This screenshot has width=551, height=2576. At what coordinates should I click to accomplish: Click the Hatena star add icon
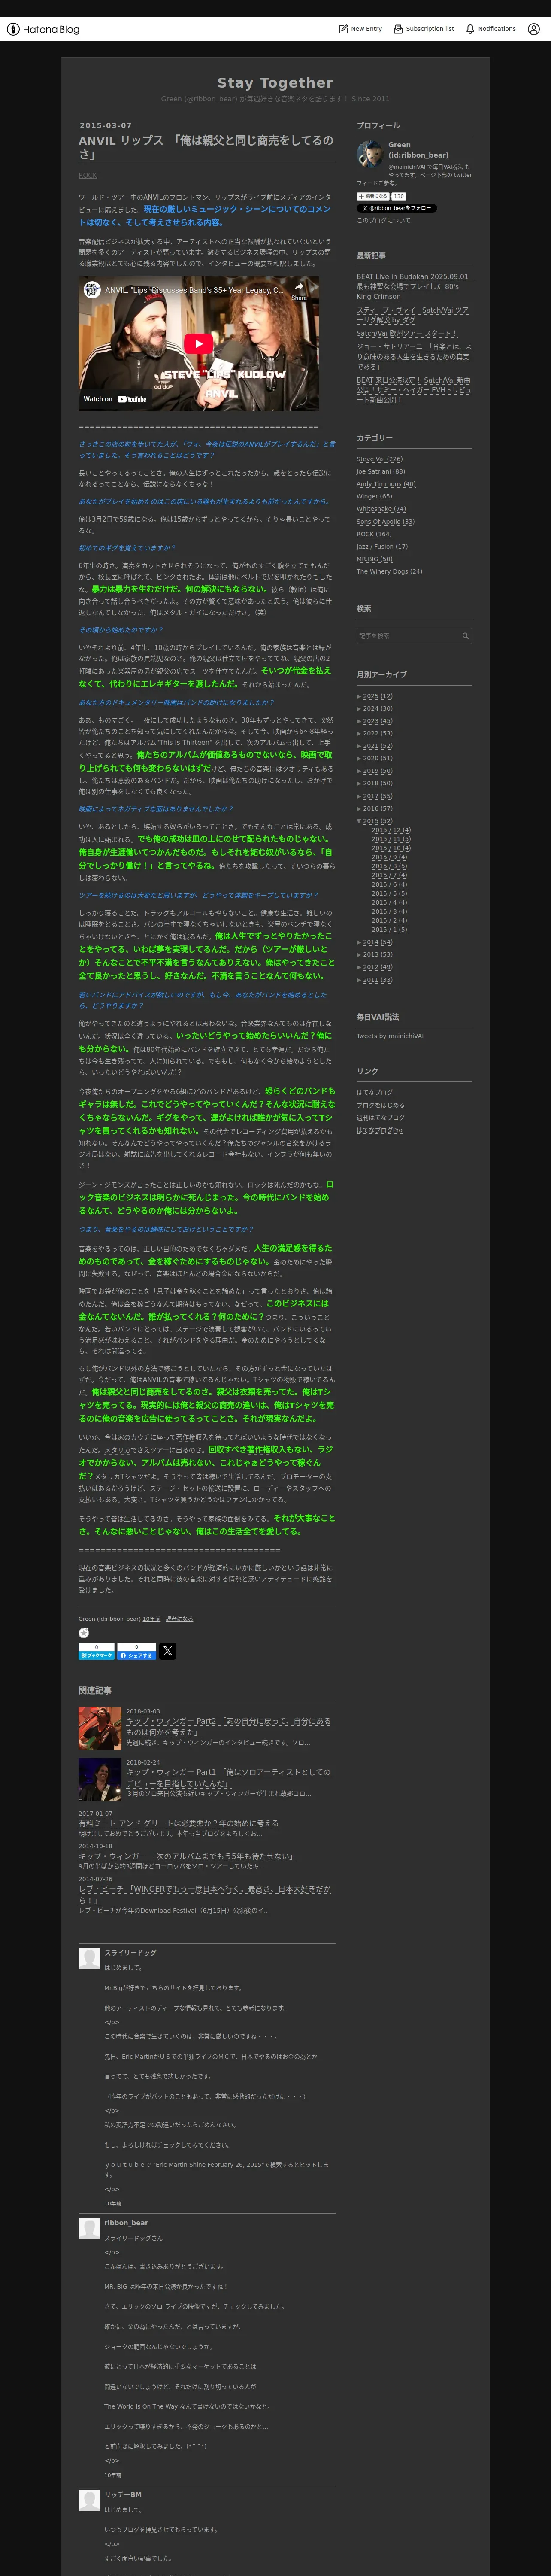click(x=84, y=1633)
